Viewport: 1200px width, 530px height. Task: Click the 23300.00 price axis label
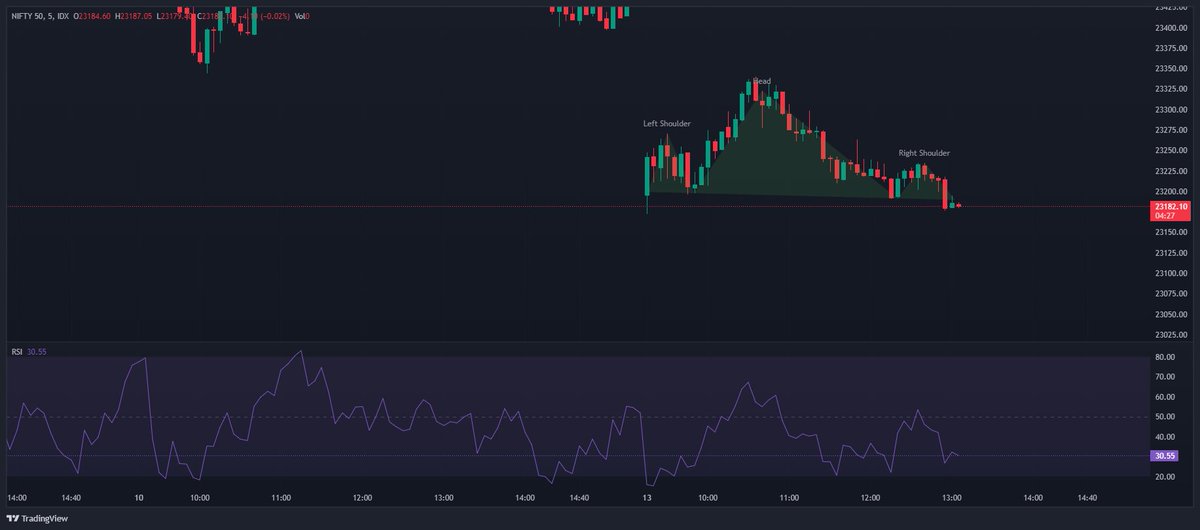coord(1169,109)
